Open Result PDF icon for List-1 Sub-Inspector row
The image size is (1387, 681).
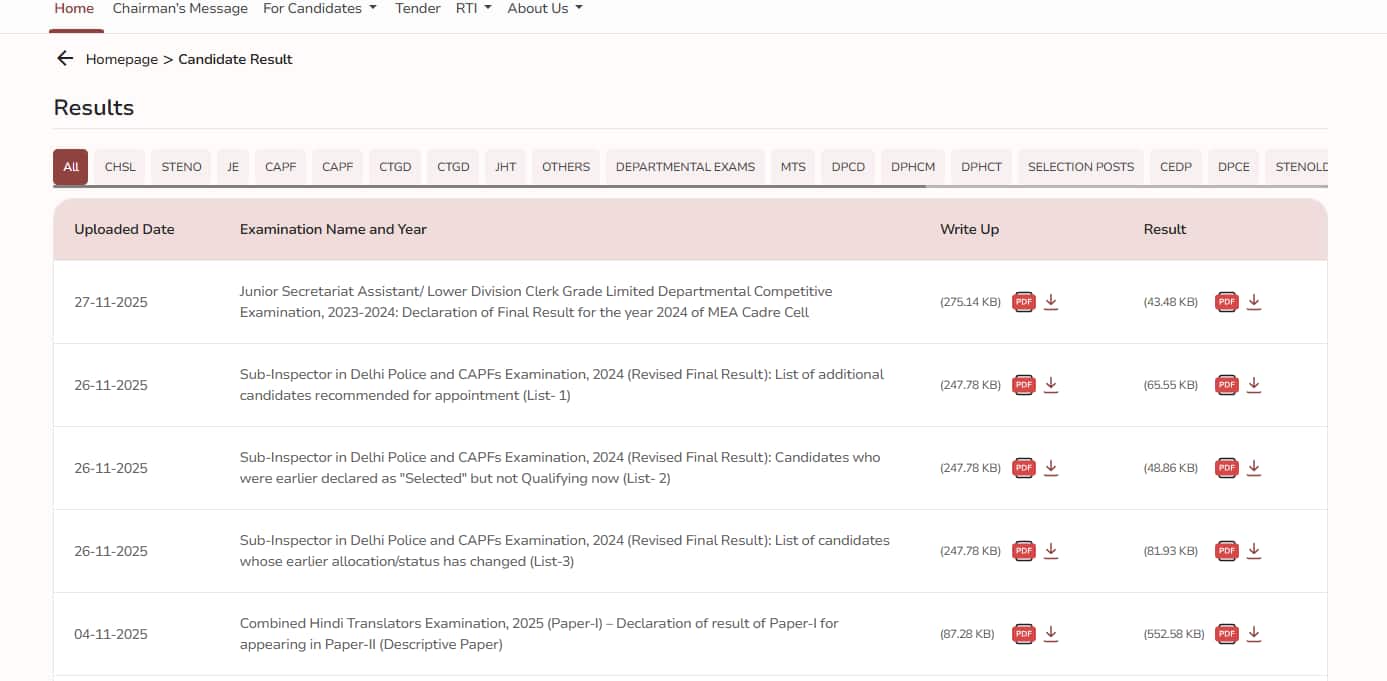(1226, 385)
